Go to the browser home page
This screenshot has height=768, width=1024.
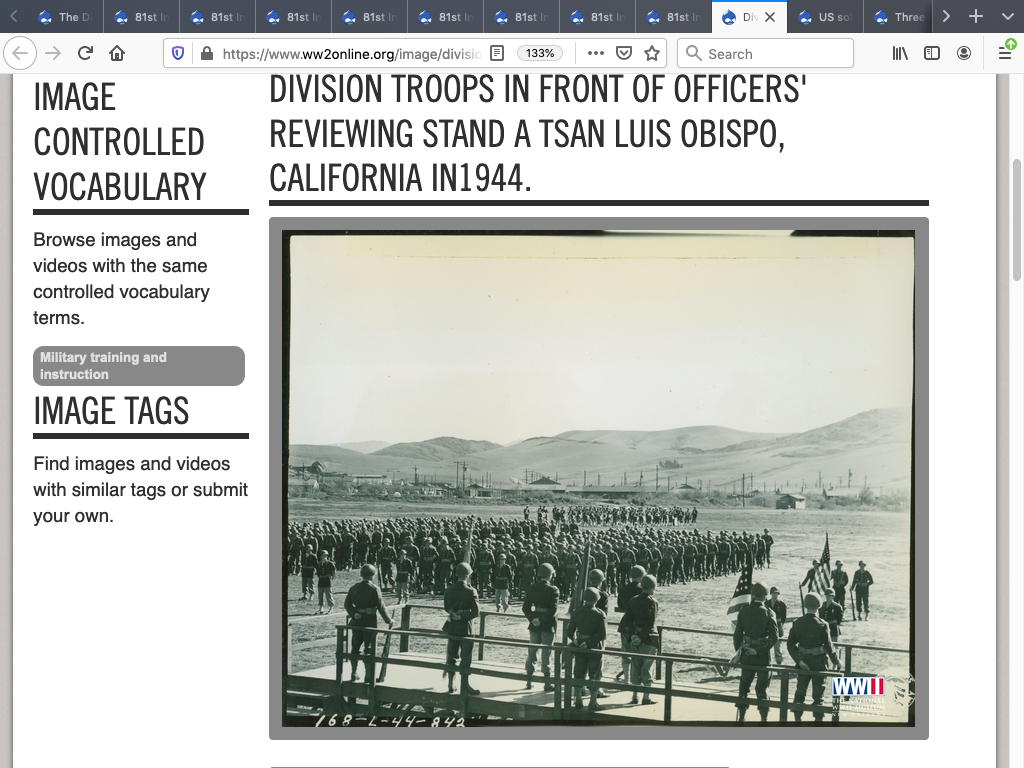[x=117, y=54]
